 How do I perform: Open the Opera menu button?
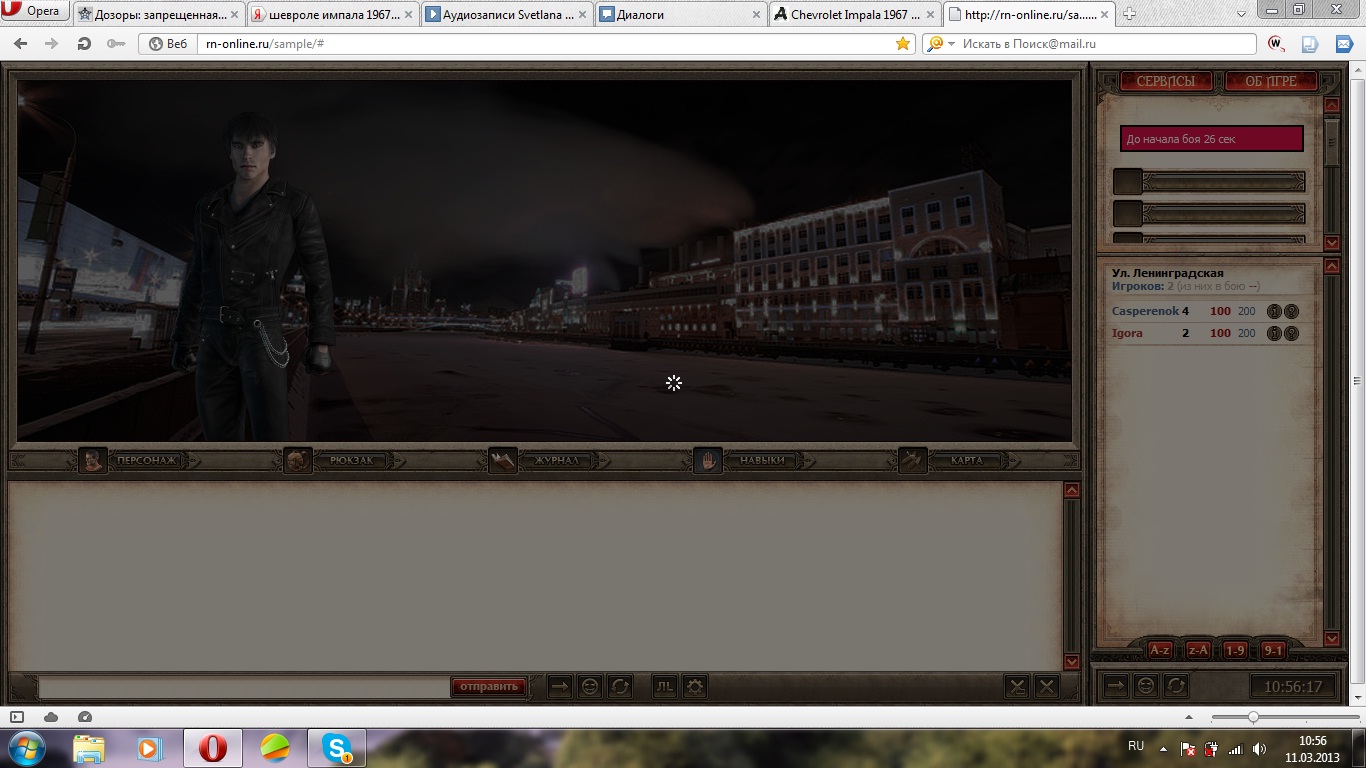click(x=36, y=11)
